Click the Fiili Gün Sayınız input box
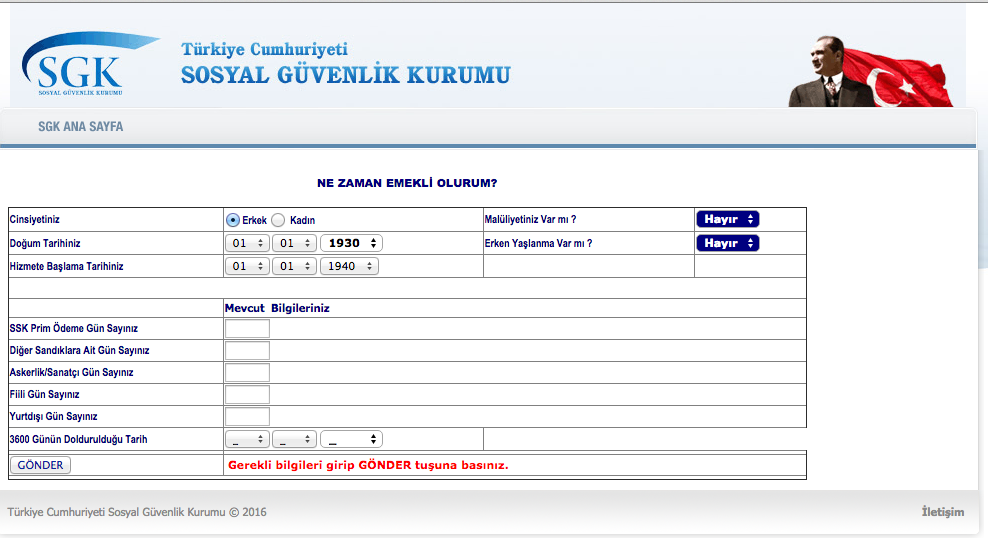This screenshot has width=988, height=542. (x=247, y=395)
